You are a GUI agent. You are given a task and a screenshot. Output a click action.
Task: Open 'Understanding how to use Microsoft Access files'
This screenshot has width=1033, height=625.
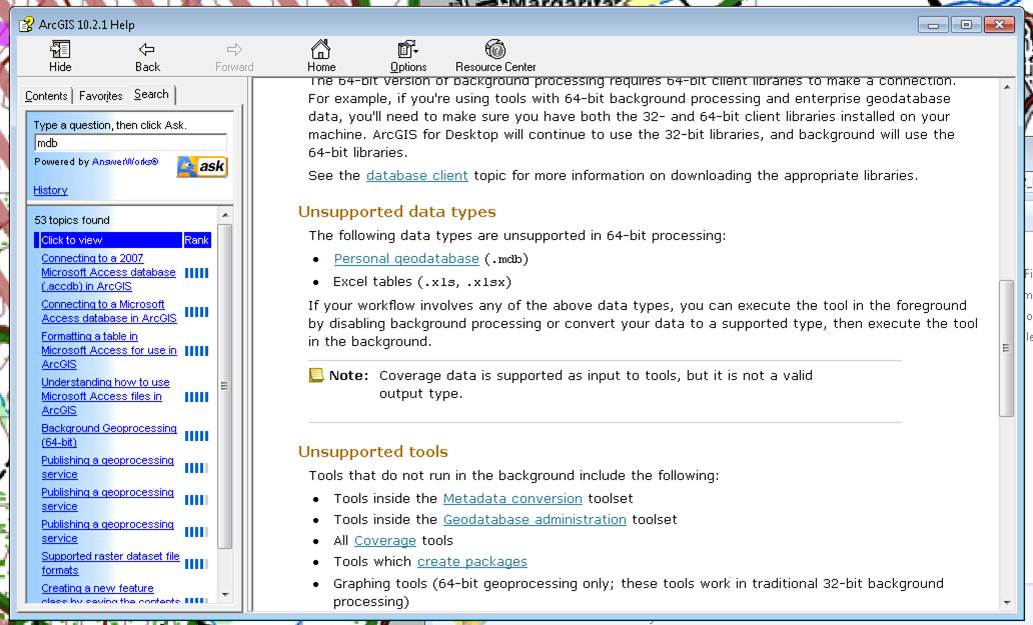[x=105, y=396]
